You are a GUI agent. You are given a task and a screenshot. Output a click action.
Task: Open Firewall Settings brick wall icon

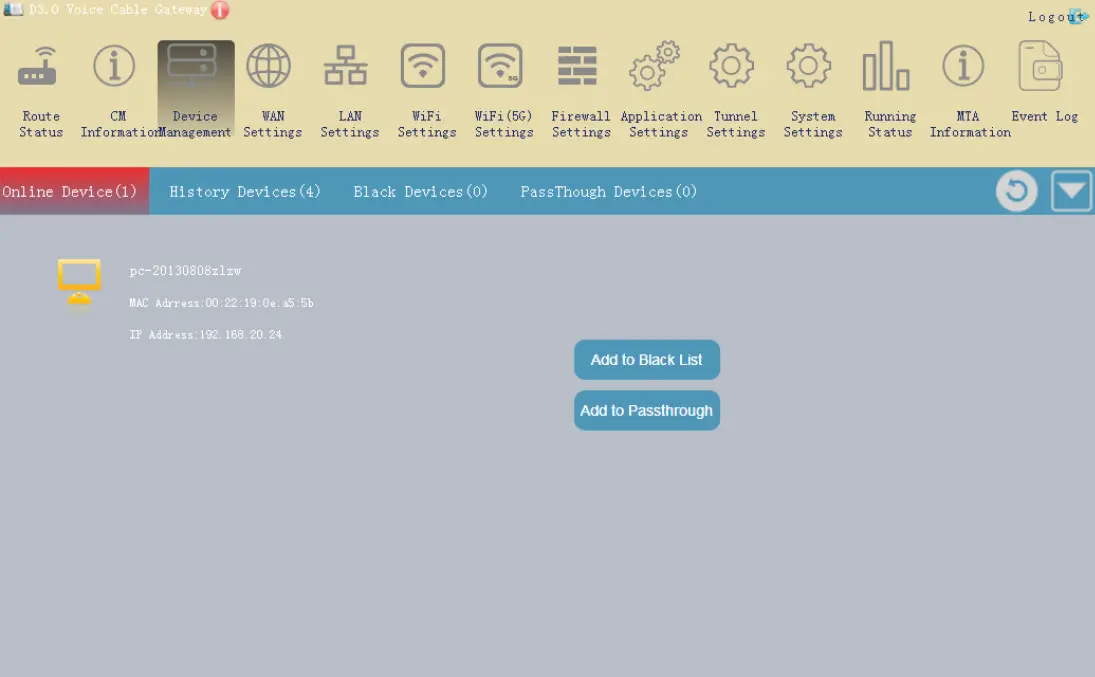[x=577, y=66]
